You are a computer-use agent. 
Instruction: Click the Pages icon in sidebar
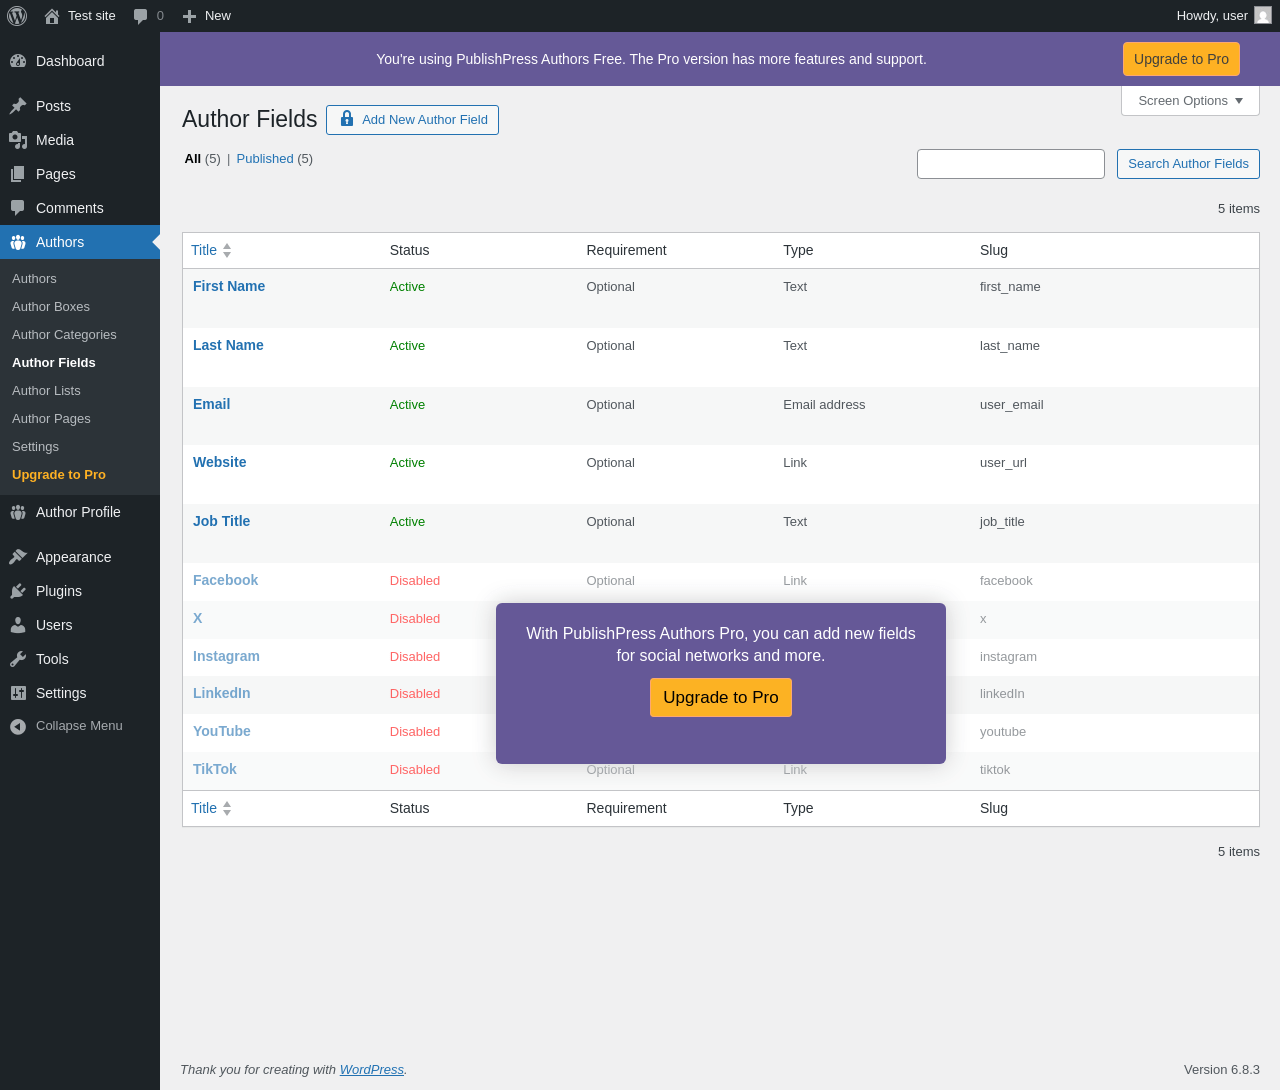pyautogui.click(x=18, y=174)
